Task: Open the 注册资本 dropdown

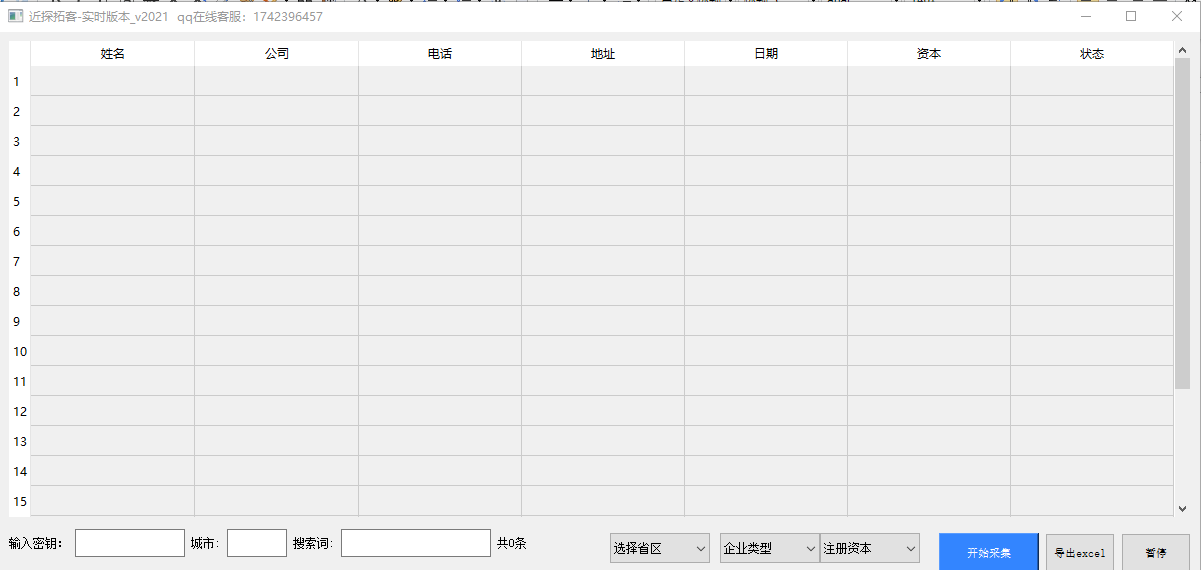Action: click(870, 548)
